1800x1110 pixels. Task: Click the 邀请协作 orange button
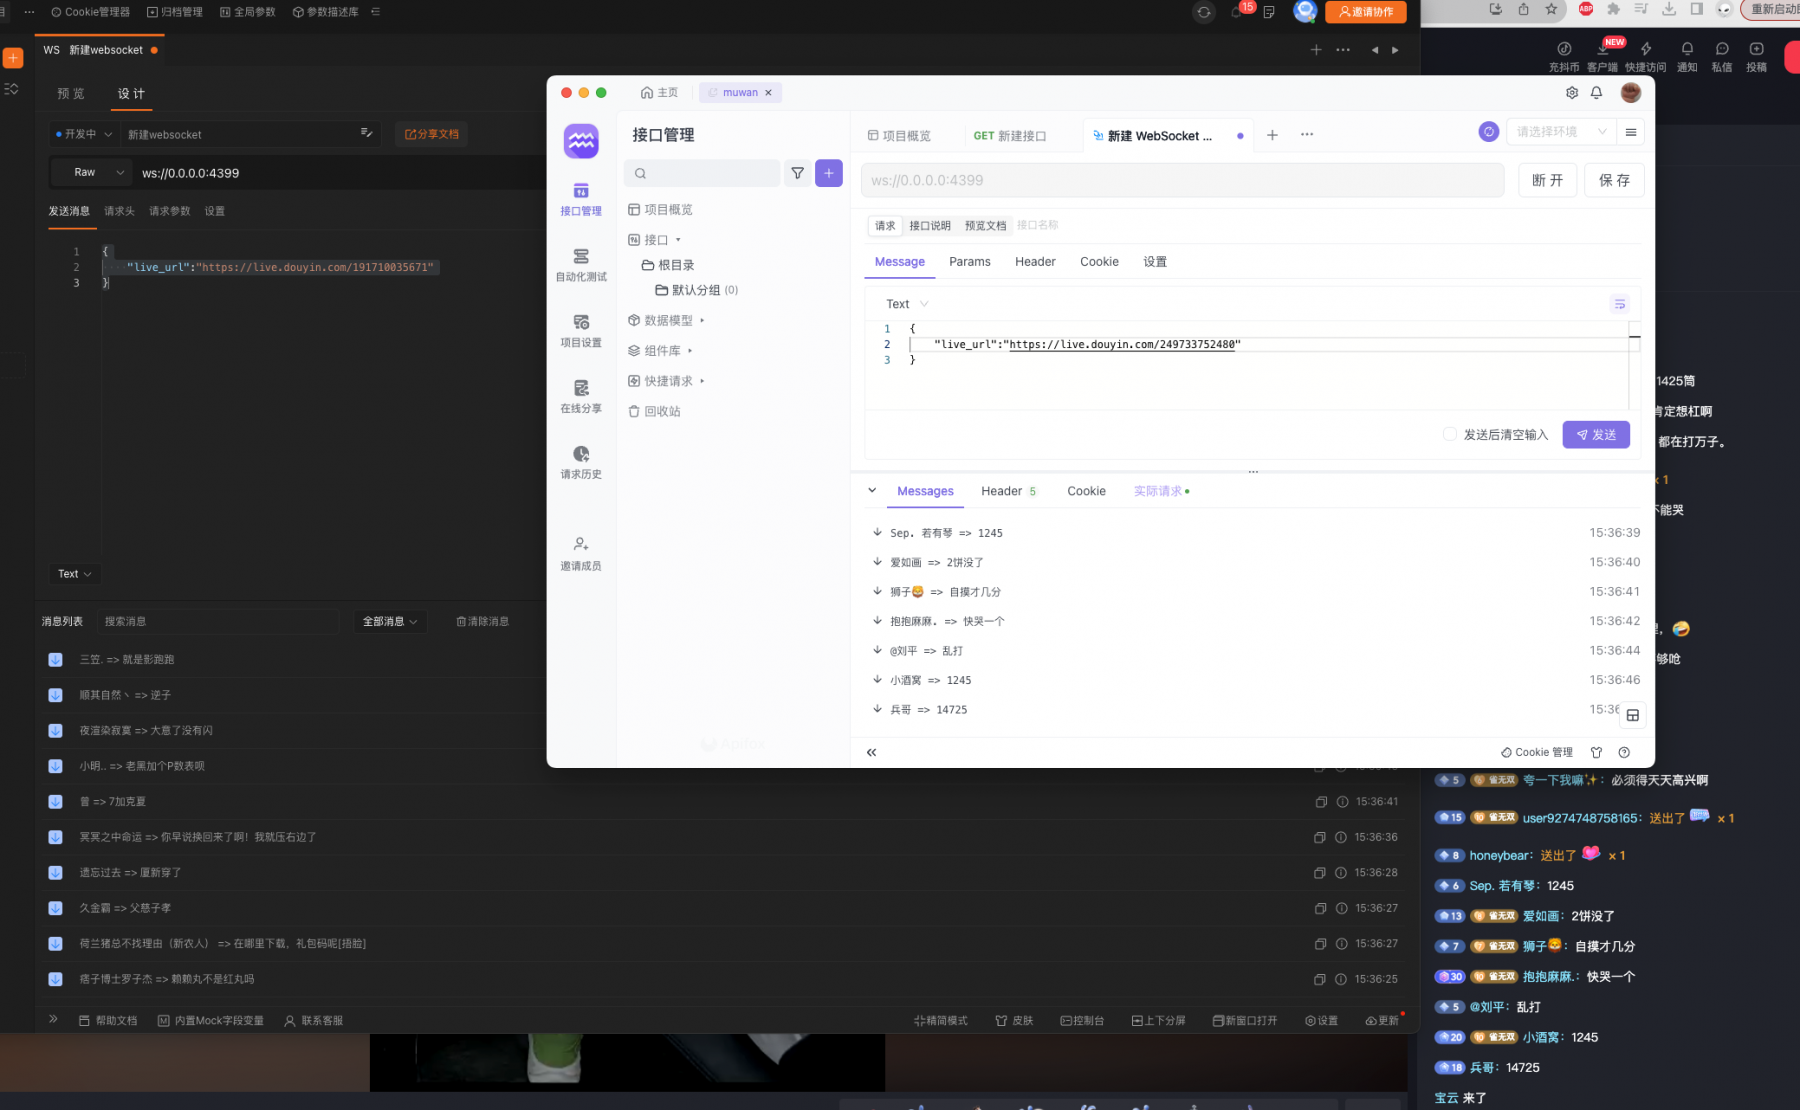pyautogui.click(x=1366, y=12)
